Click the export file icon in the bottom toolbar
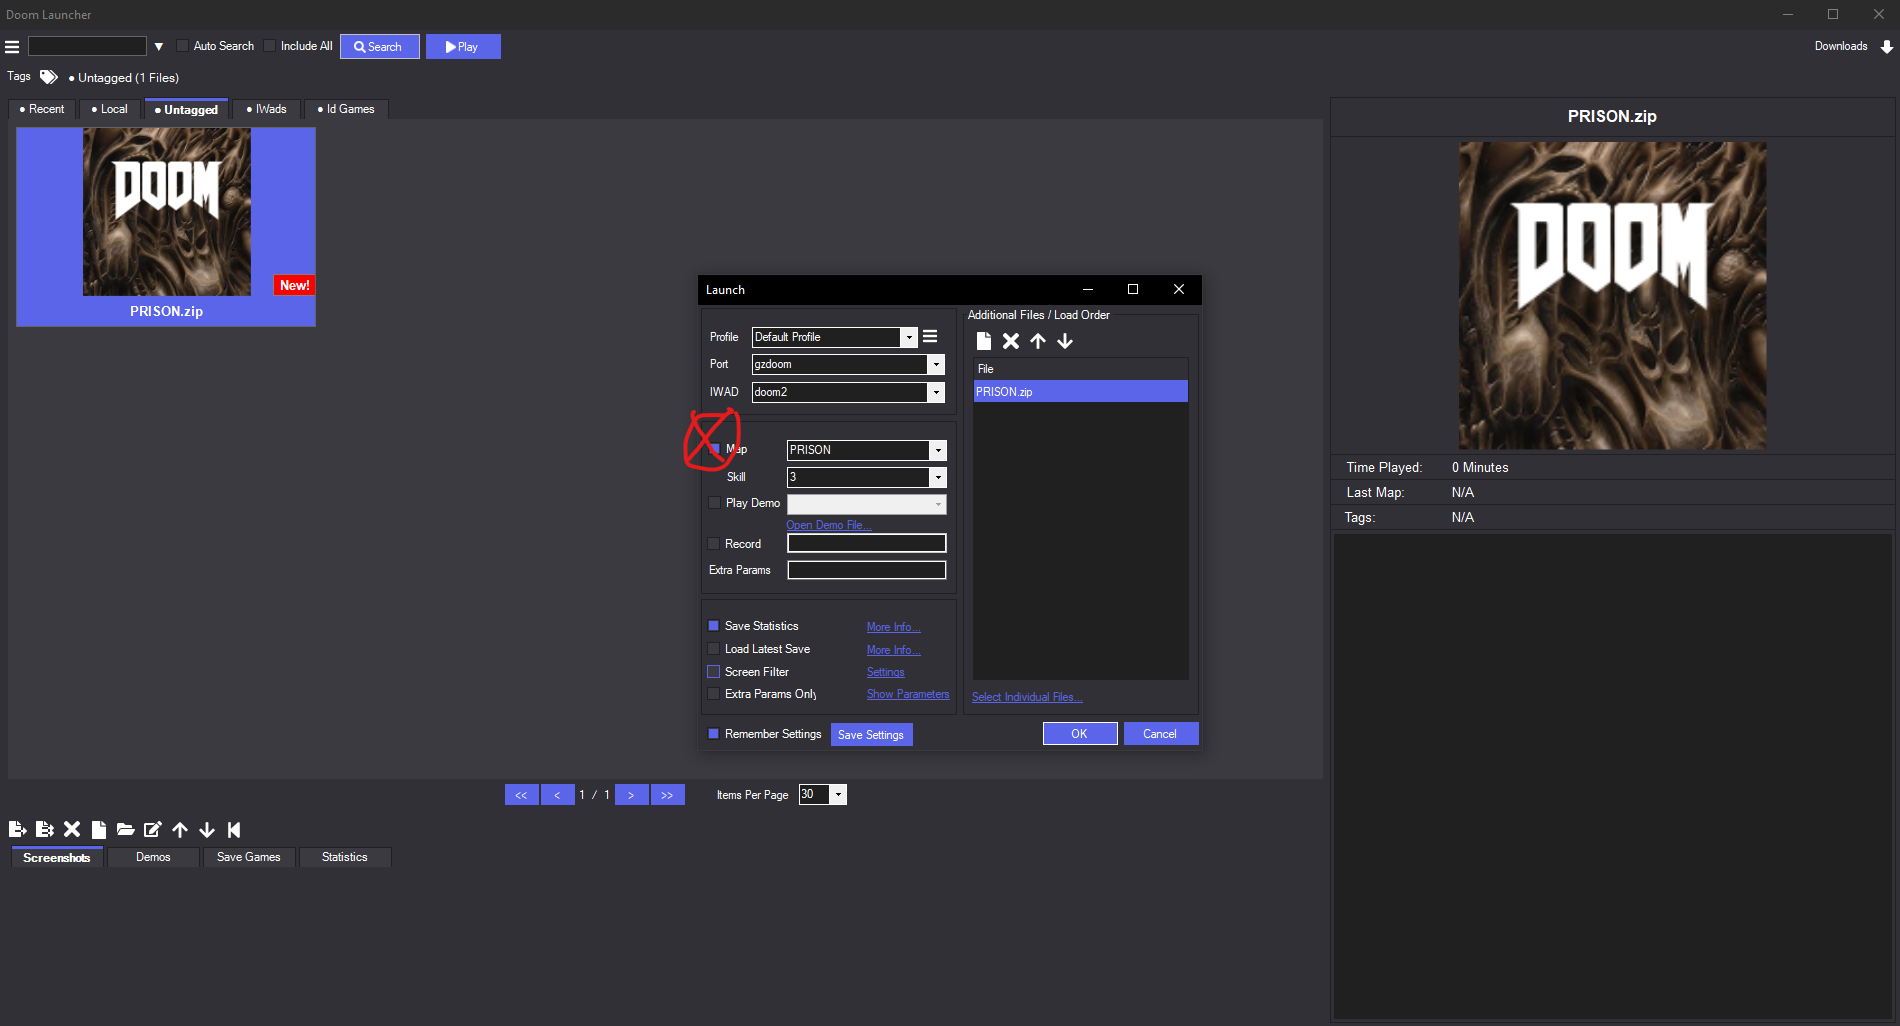Viewport: 1900px width, 1026px height. tap(17, 829)
